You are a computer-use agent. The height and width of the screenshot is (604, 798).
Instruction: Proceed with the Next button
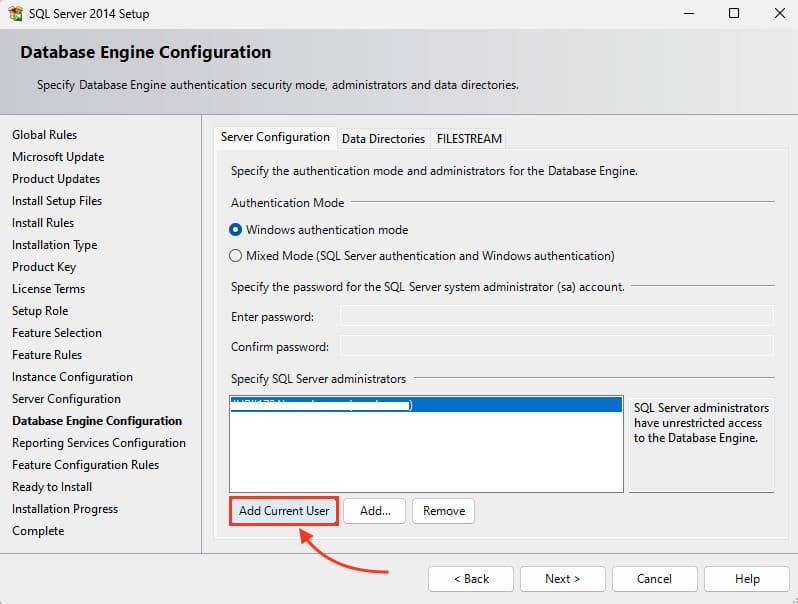(562, 578)
